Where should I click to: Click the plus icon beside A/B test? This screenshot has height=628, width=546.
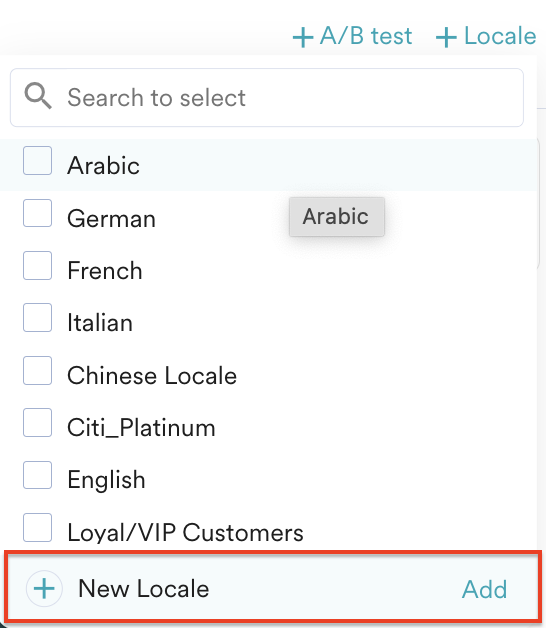[x=303, y=38]
